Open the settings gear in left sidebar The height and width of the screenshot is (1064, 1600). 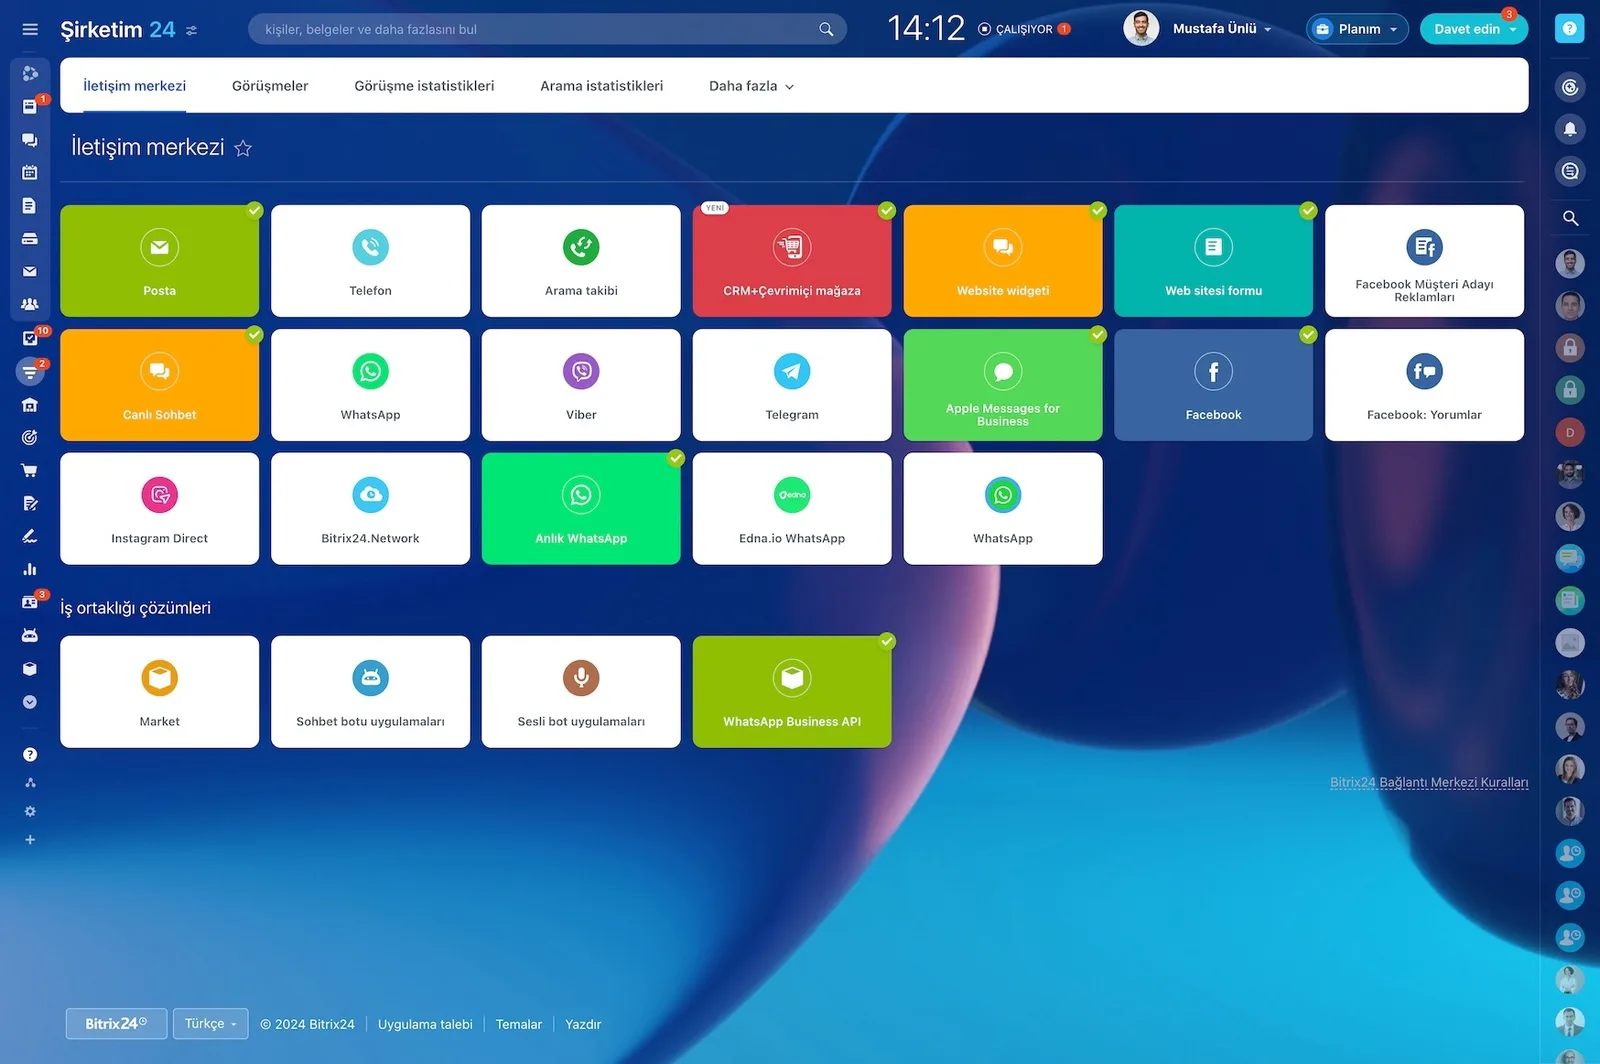tap(30, 811)
